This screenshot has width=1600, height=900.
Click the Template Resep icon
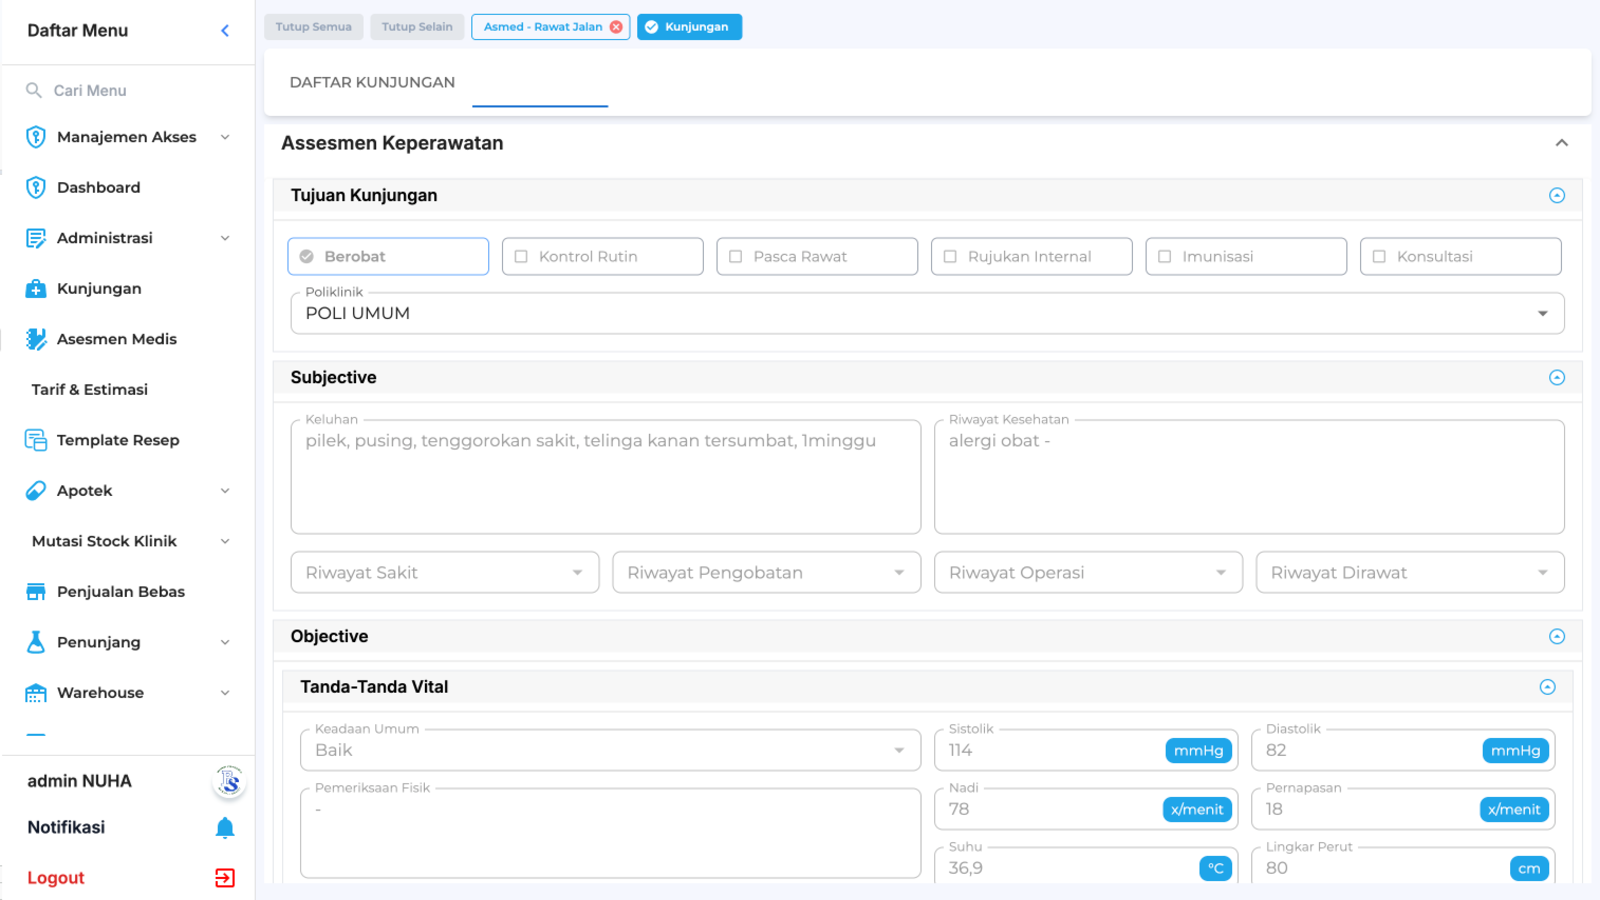pos(36,440)
